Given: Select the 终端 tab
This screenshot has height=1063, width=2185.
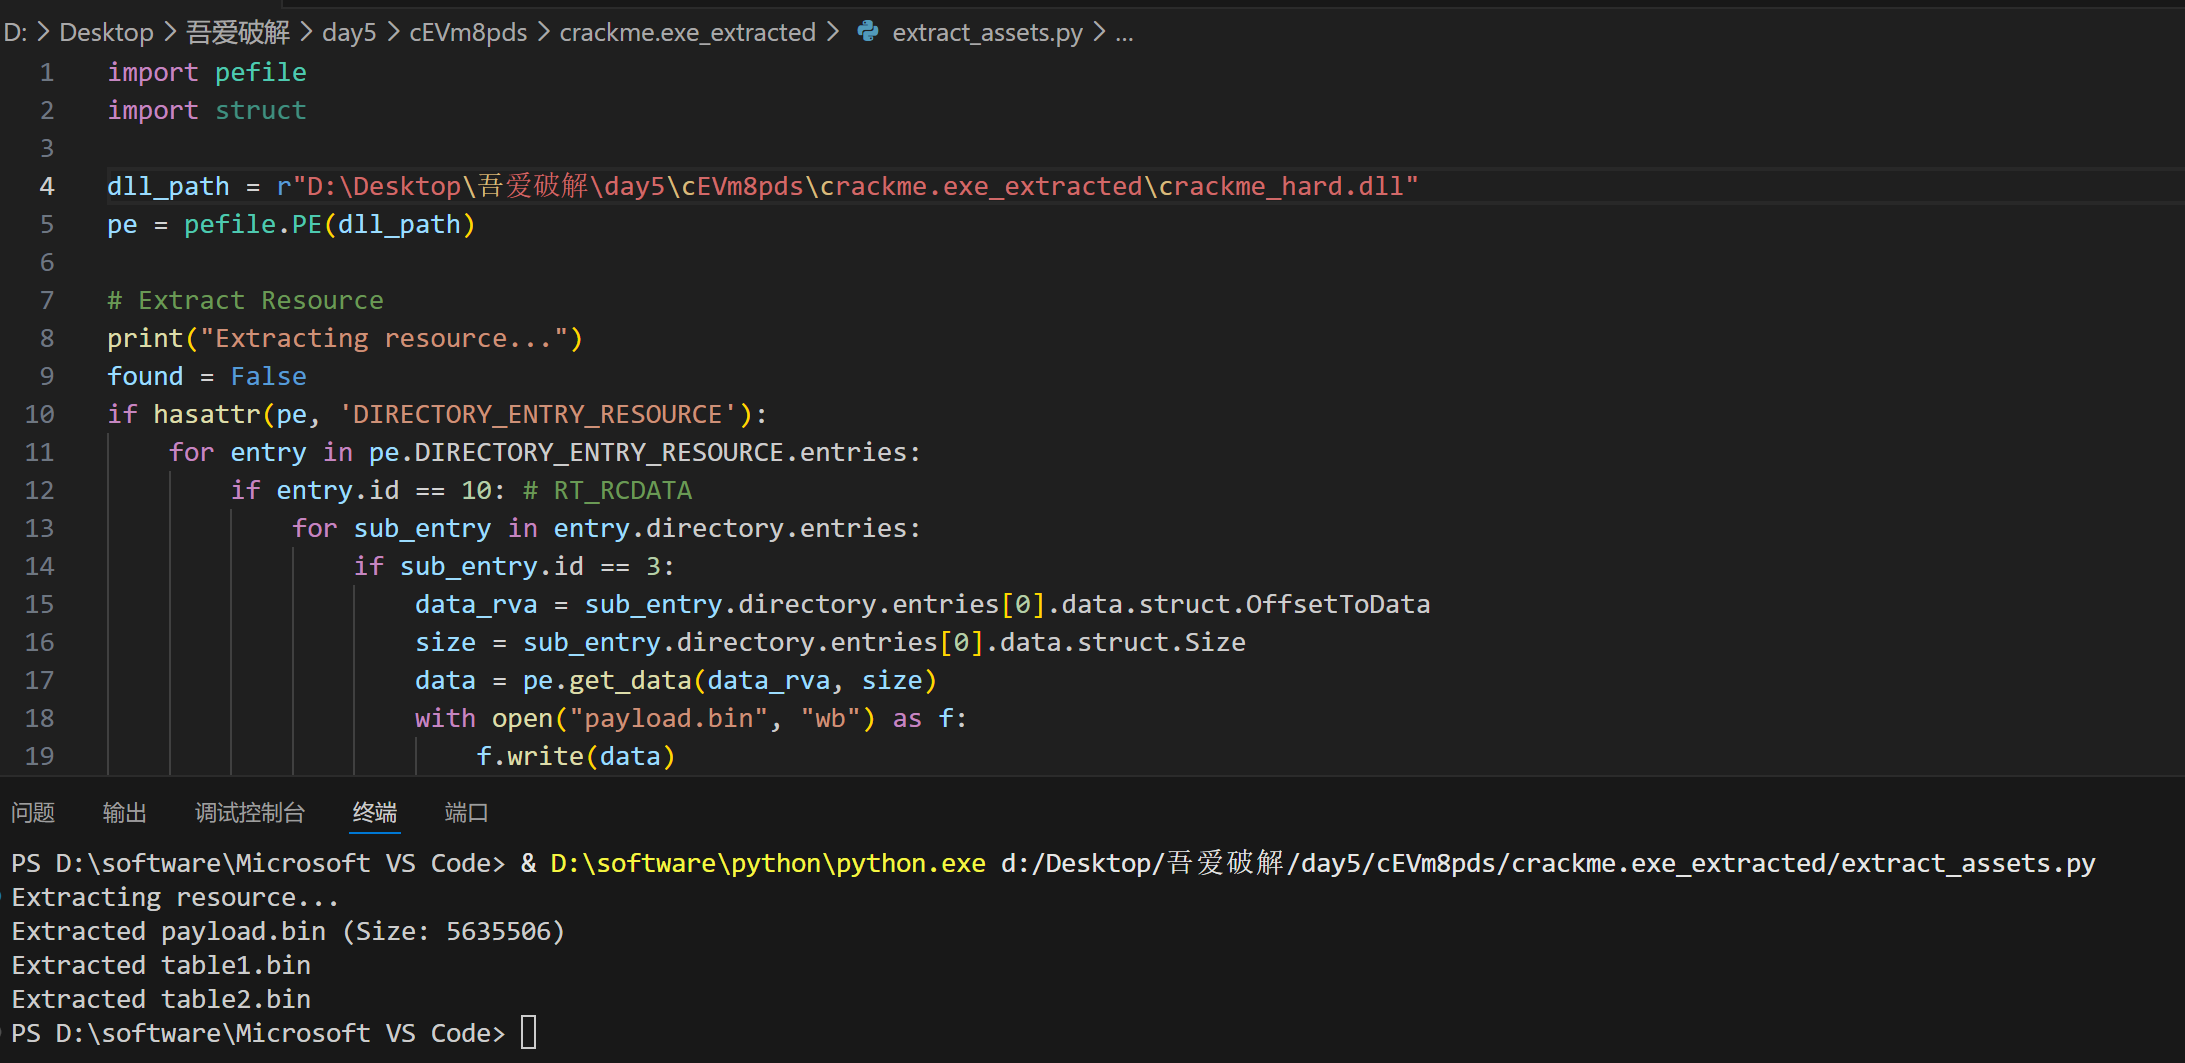Looking at the screenshot, I should pos(375,813).
